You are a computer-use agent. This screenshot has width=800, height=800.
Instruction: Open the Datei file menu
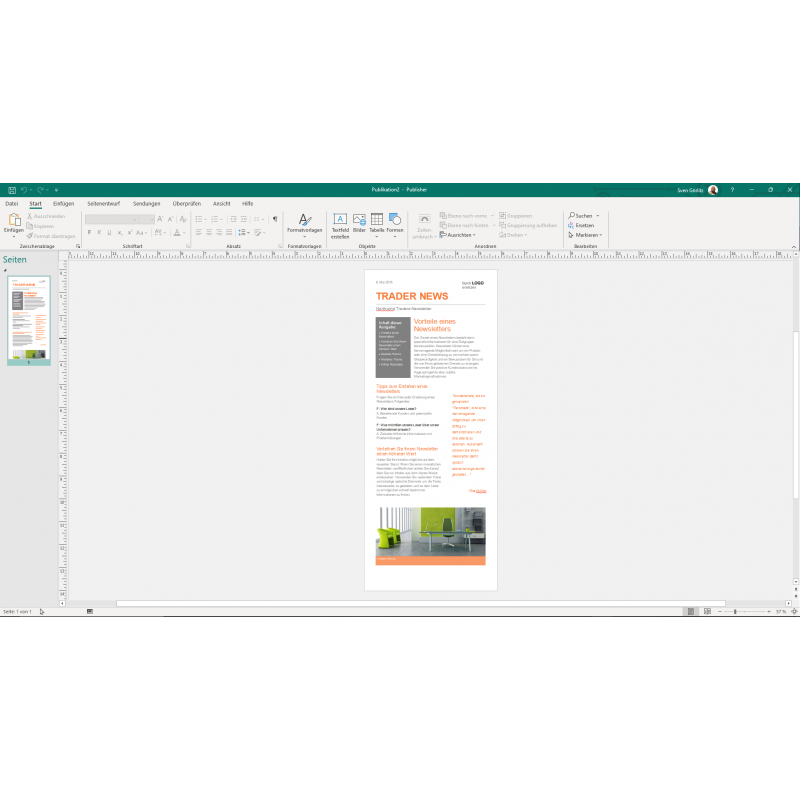12,203
